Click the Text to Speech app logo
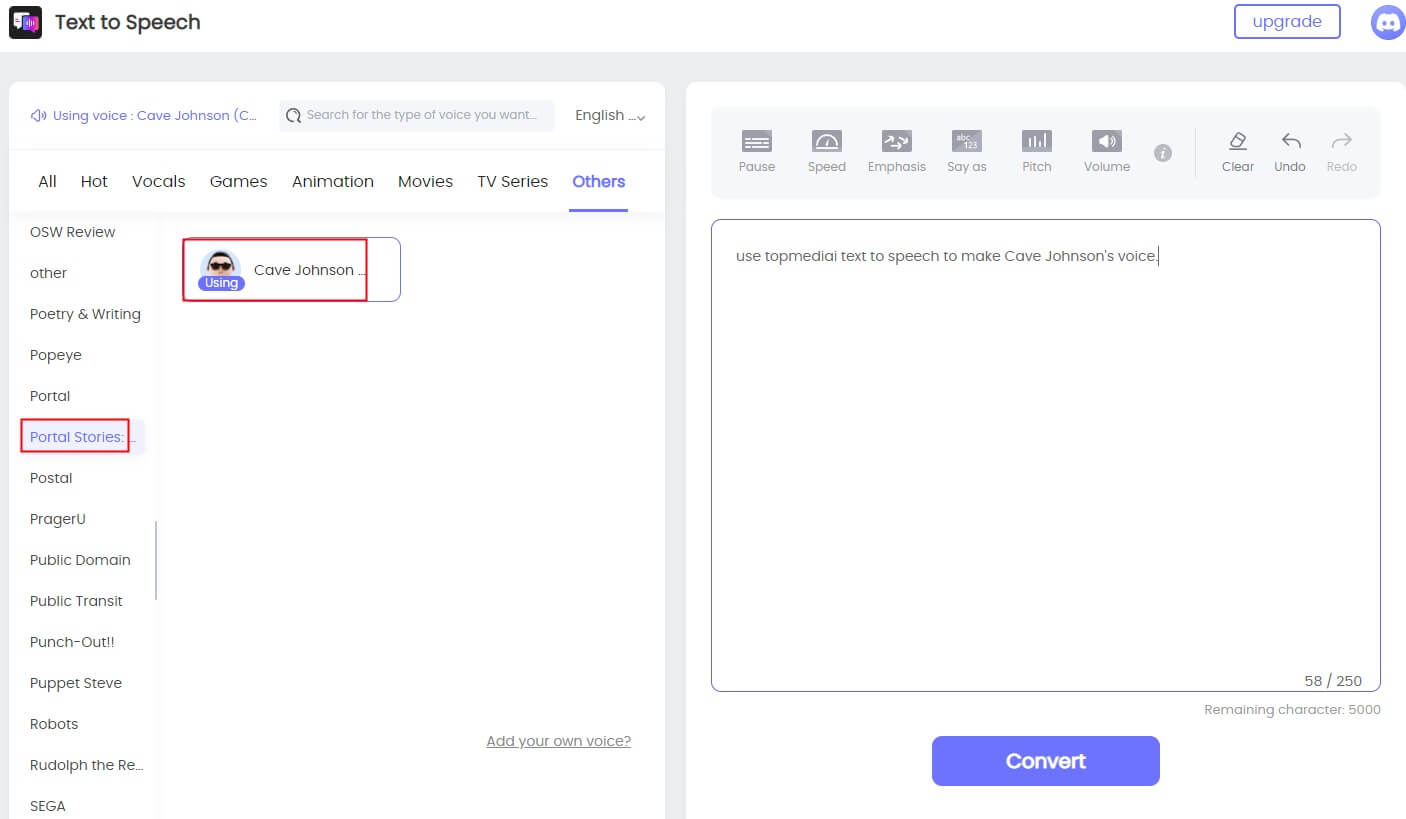Image resolution: width=1406 pixels, height=819 pixels. coord(25,22)
